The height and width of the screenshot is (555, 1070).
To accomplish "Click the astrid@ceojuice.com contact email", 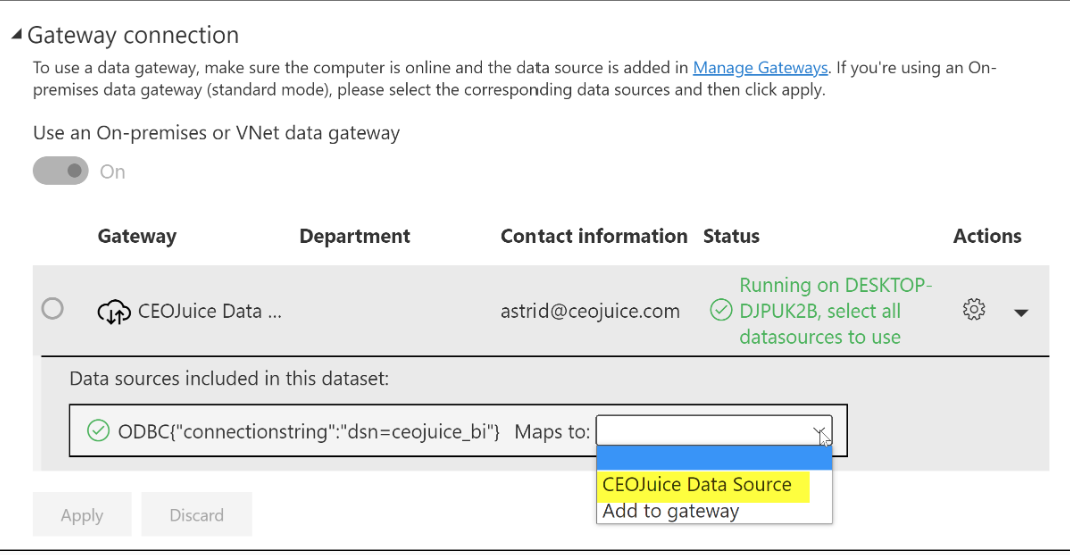I will 590,311.
